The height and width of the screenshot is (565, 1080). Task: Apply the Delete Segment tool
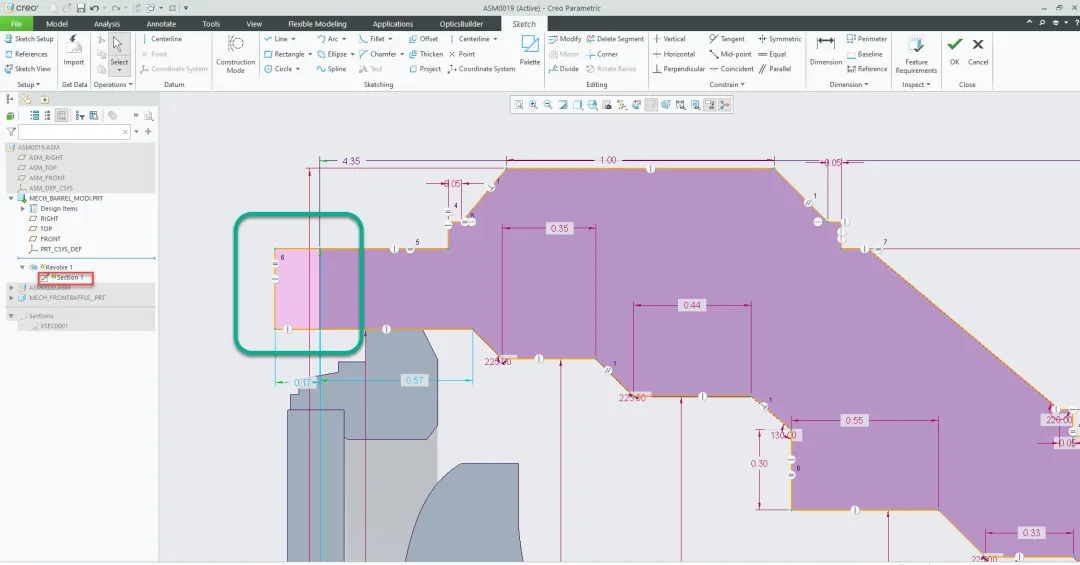click(615, 39)
